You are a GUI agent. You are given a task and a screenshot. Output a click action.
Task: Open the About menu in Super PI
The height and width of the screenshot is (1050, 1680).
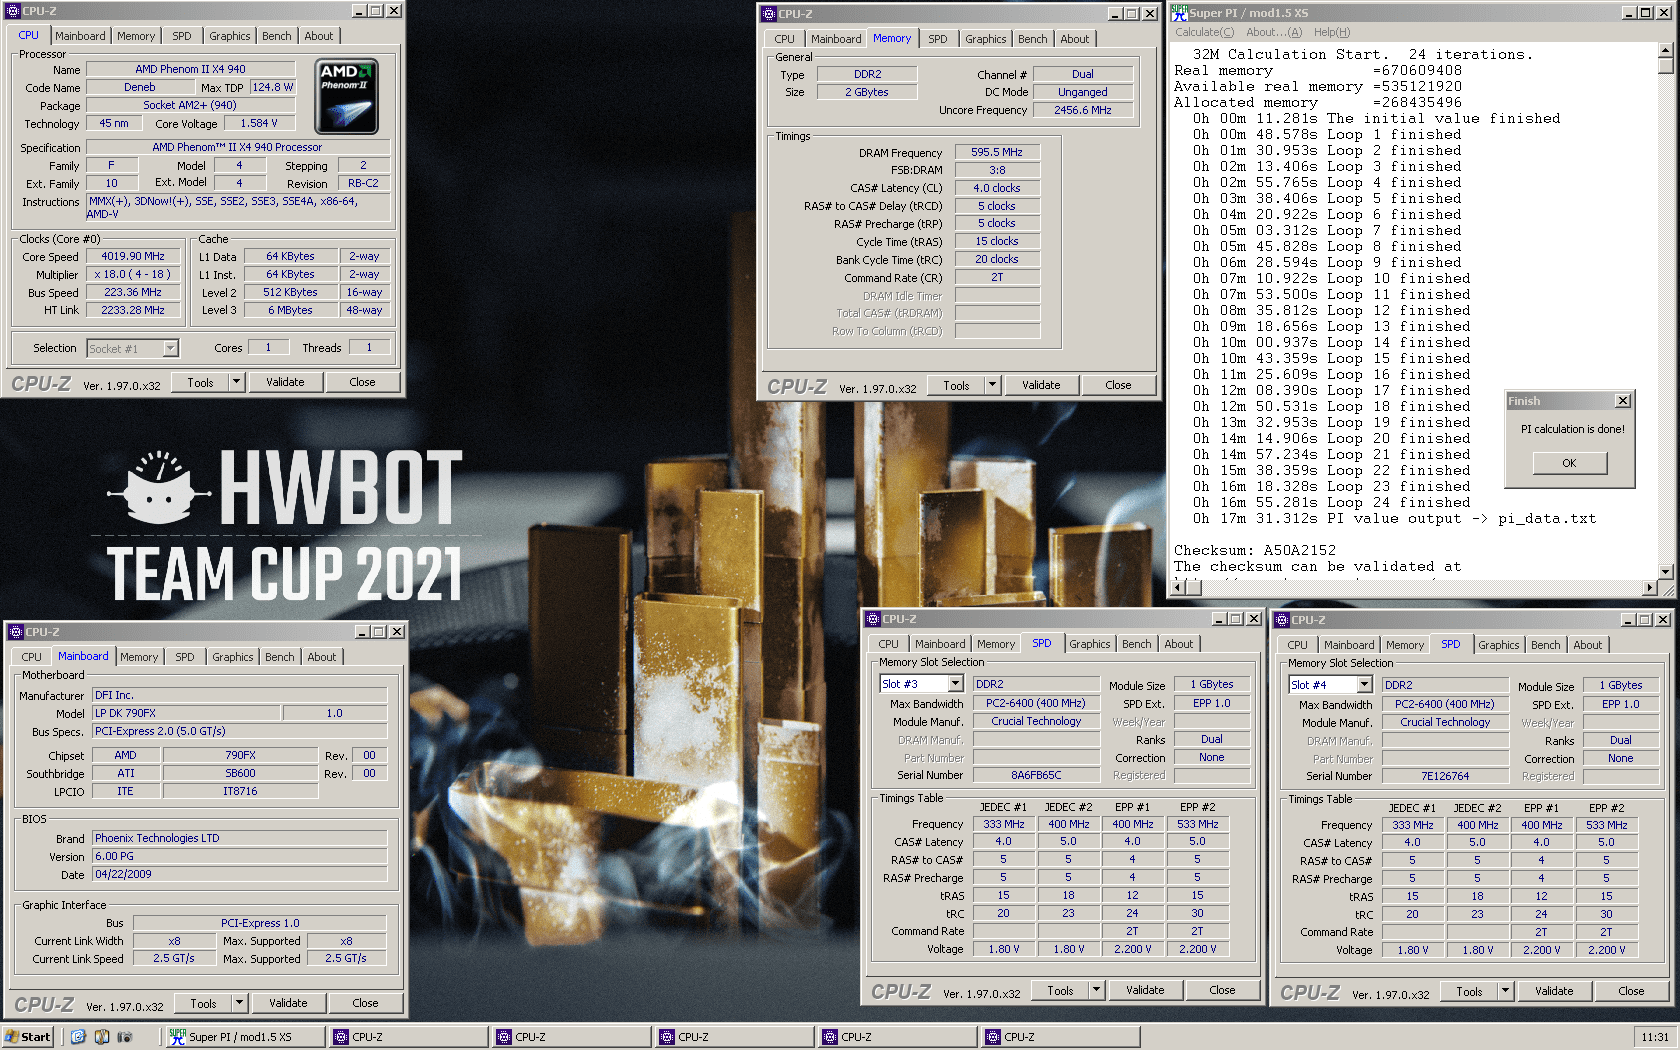click(1274, 32)
